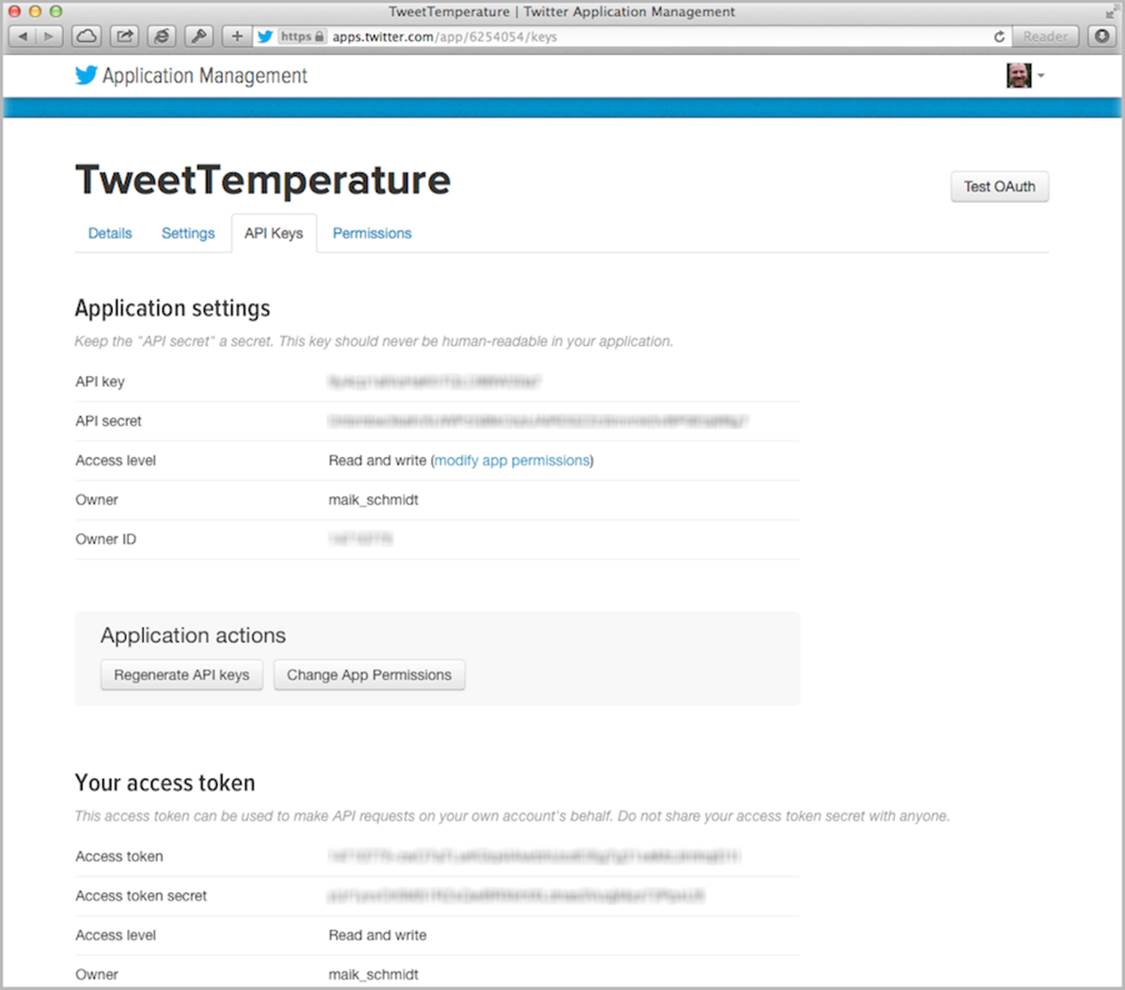Click the Owner ID label
Screen dimensions: 1125x990
tap(105, 539)
